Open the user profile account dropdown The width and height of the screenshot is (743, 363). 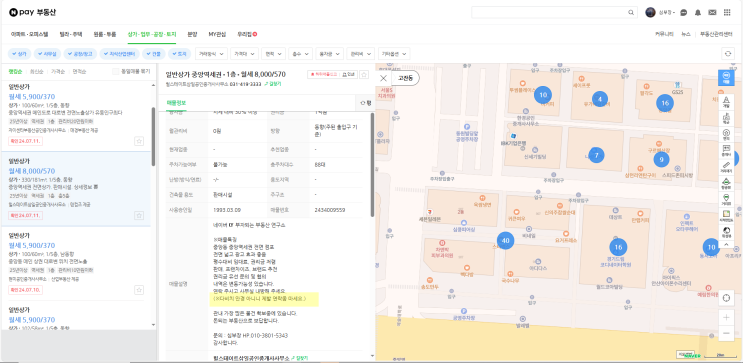660,12
